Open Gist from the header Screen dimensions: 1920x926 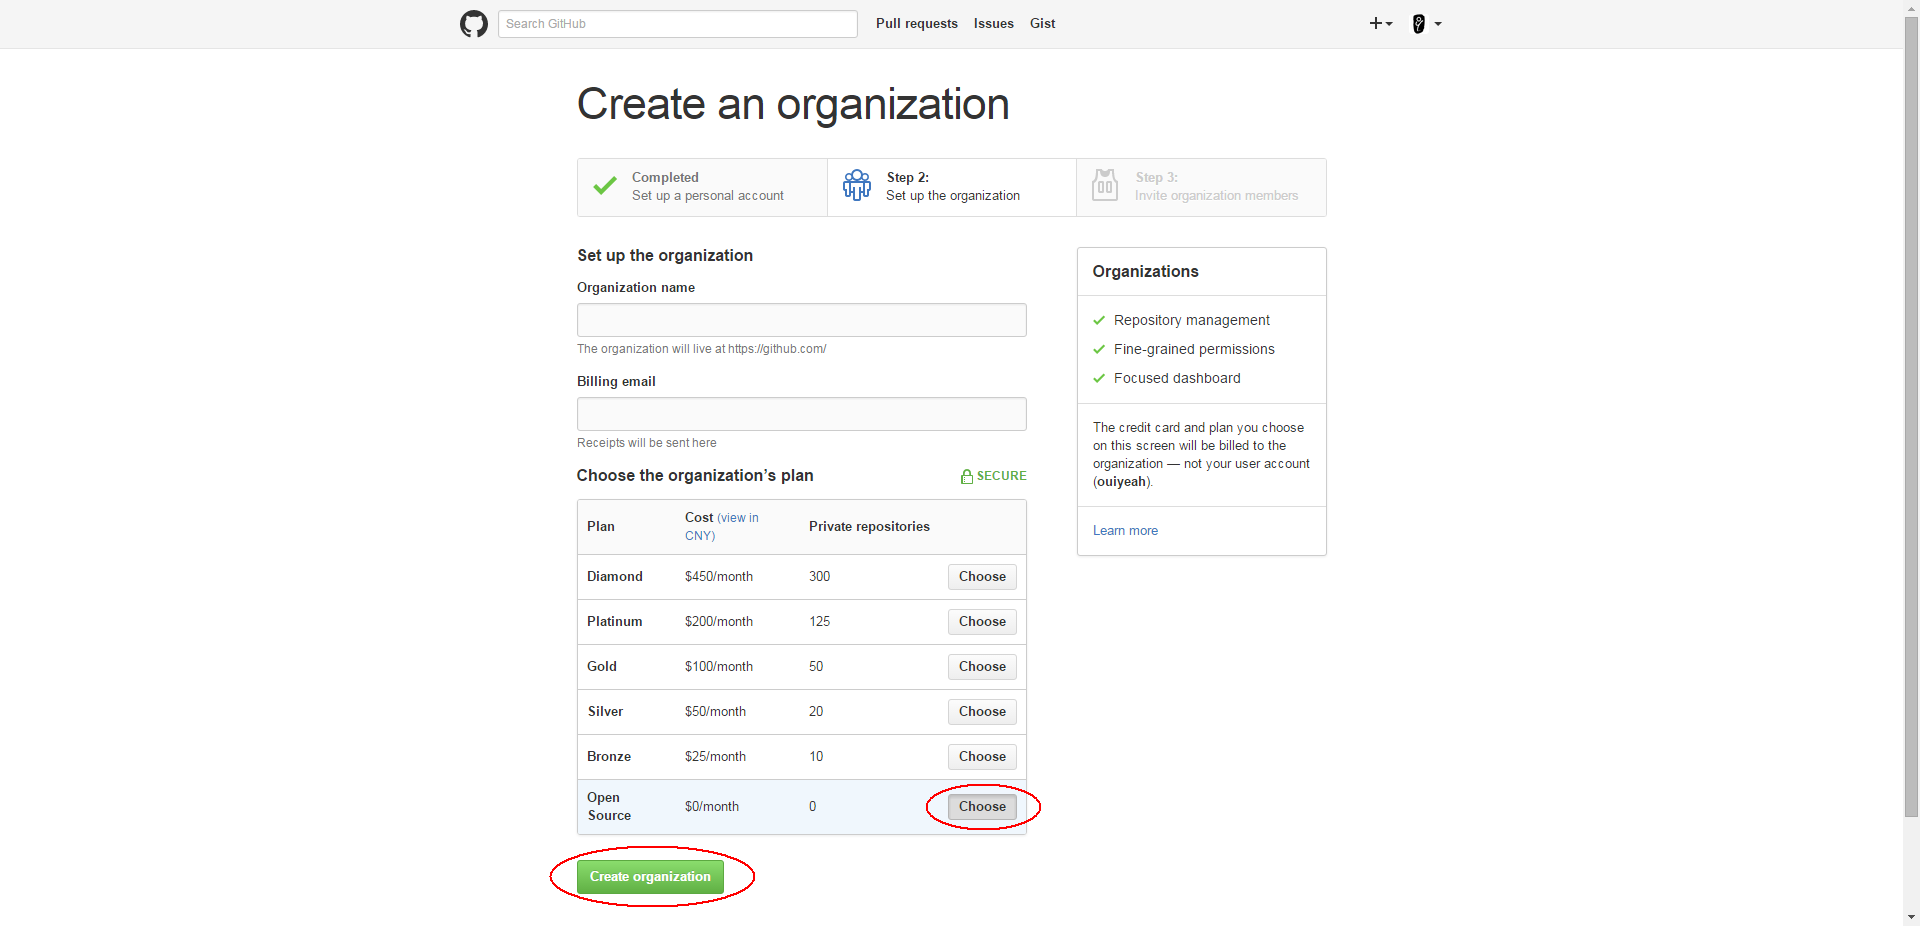[1043, 24]
